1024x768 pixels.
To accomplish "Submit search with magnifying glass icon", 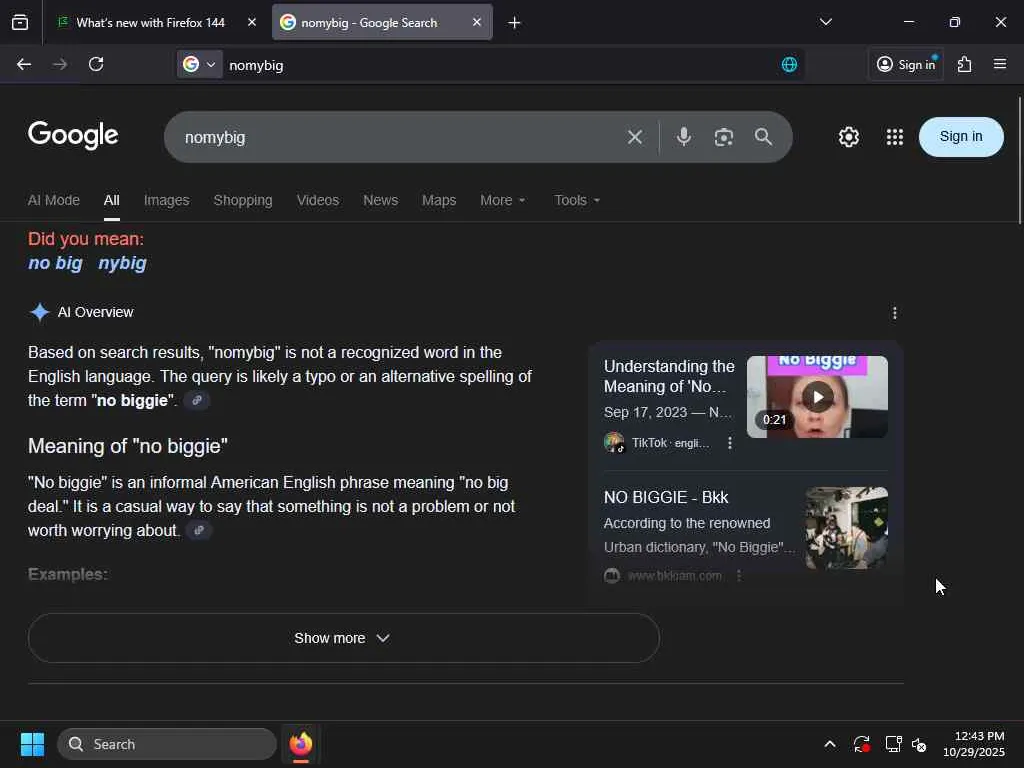I will 763,136.
